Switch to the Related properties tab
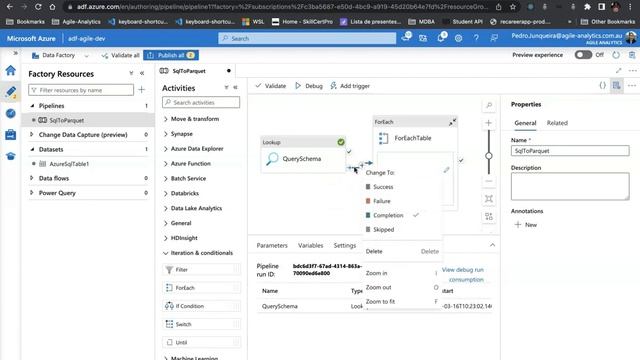Image resolution: width=640 pixels, height=360 pixels. click(x=557, y=123)
